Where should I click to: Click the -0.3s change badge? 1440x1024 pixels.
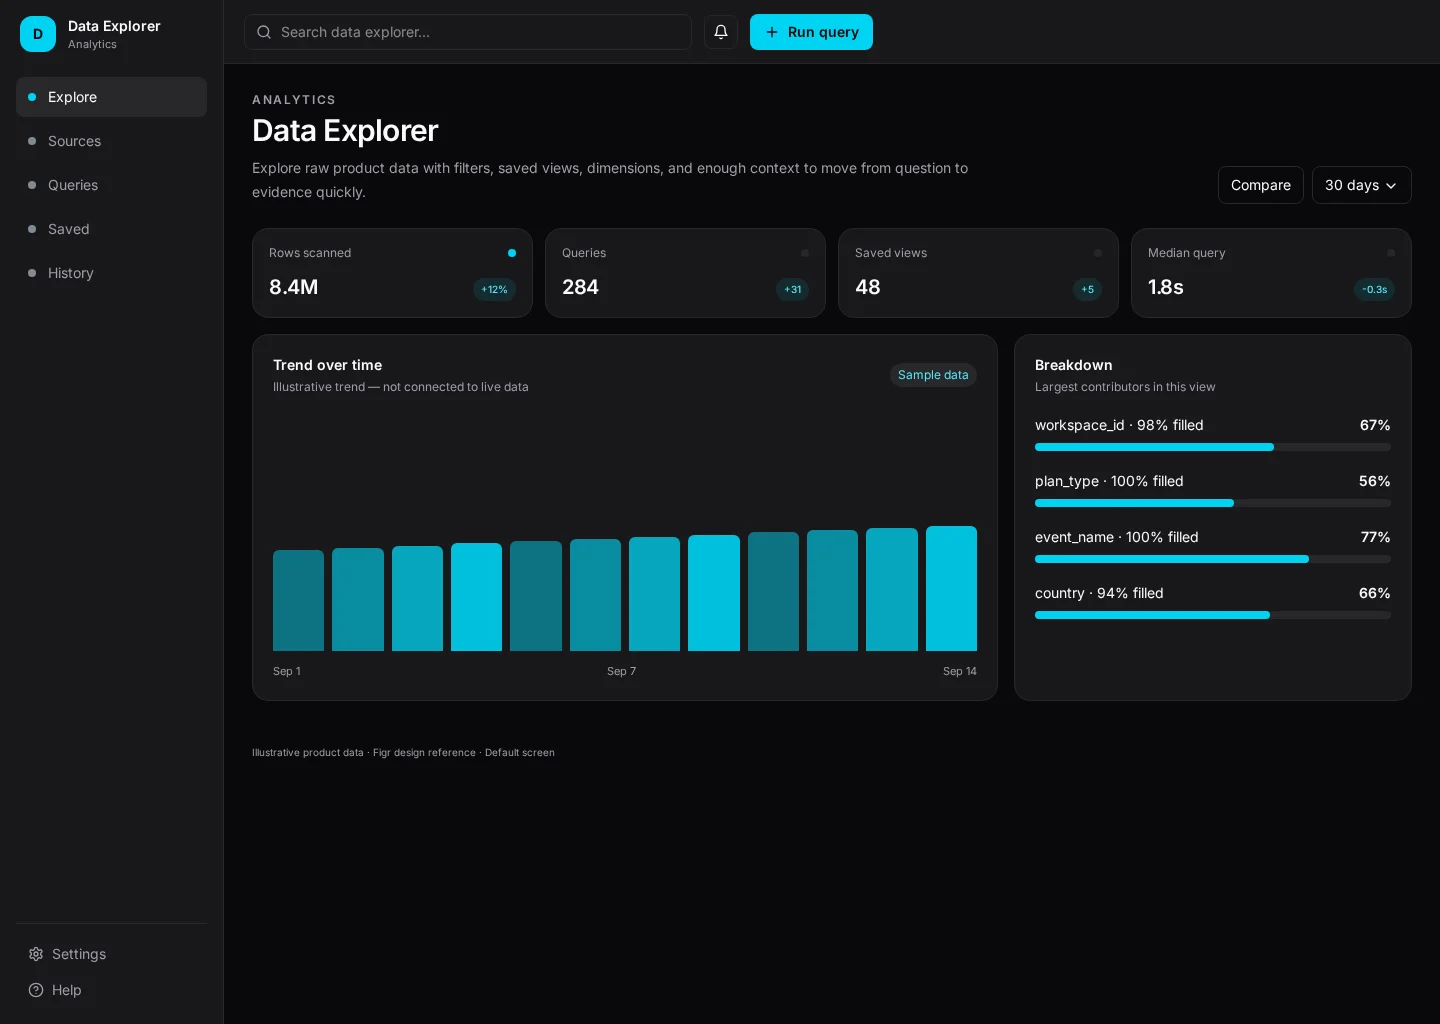1374,290
